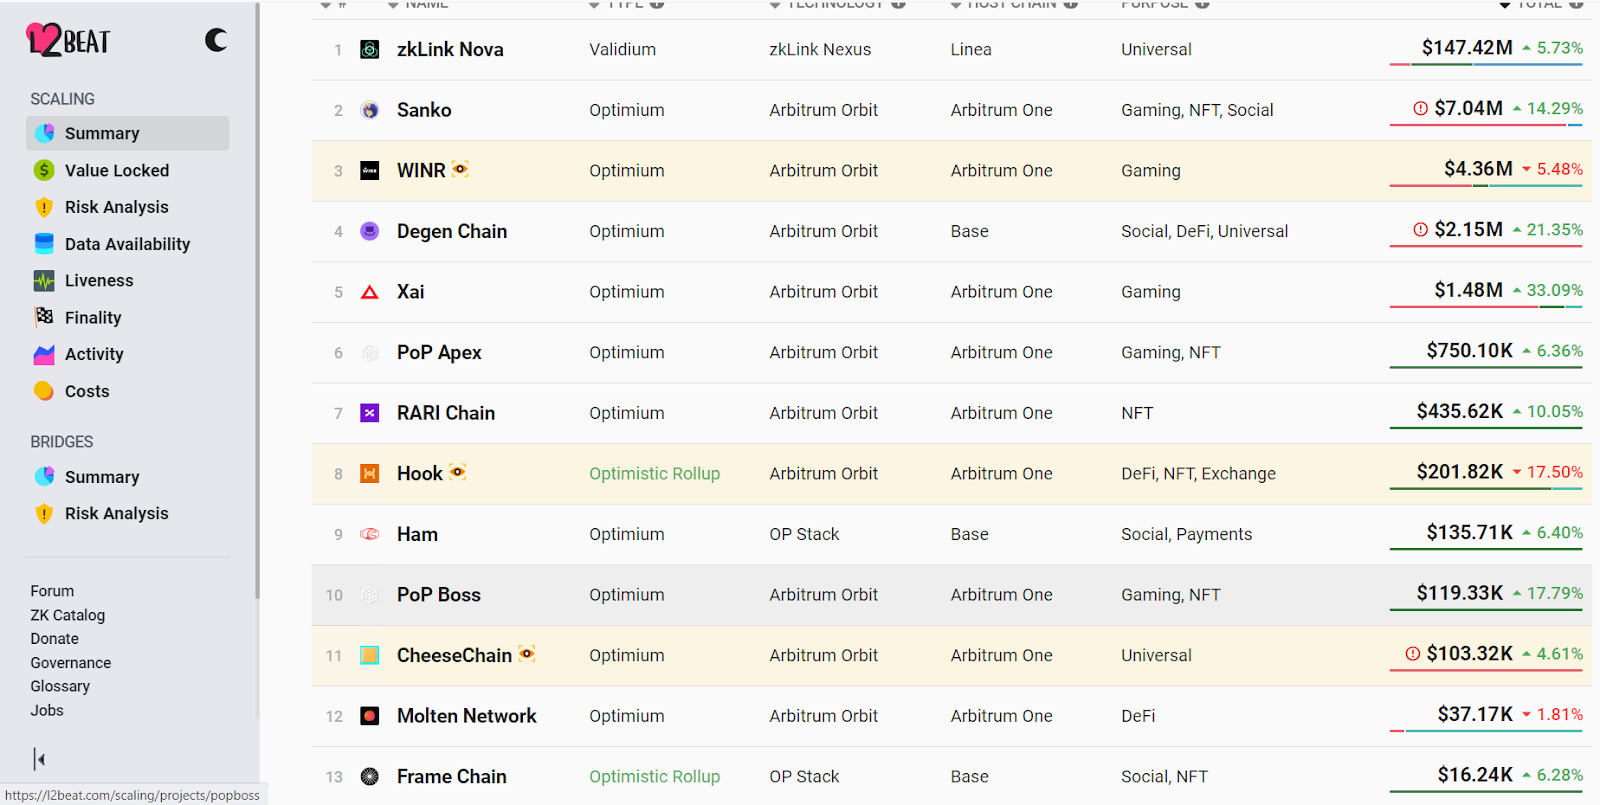
Task: Click the zkLink Nova TVL breakdown bar
Action: click(x=1486, y=65)
